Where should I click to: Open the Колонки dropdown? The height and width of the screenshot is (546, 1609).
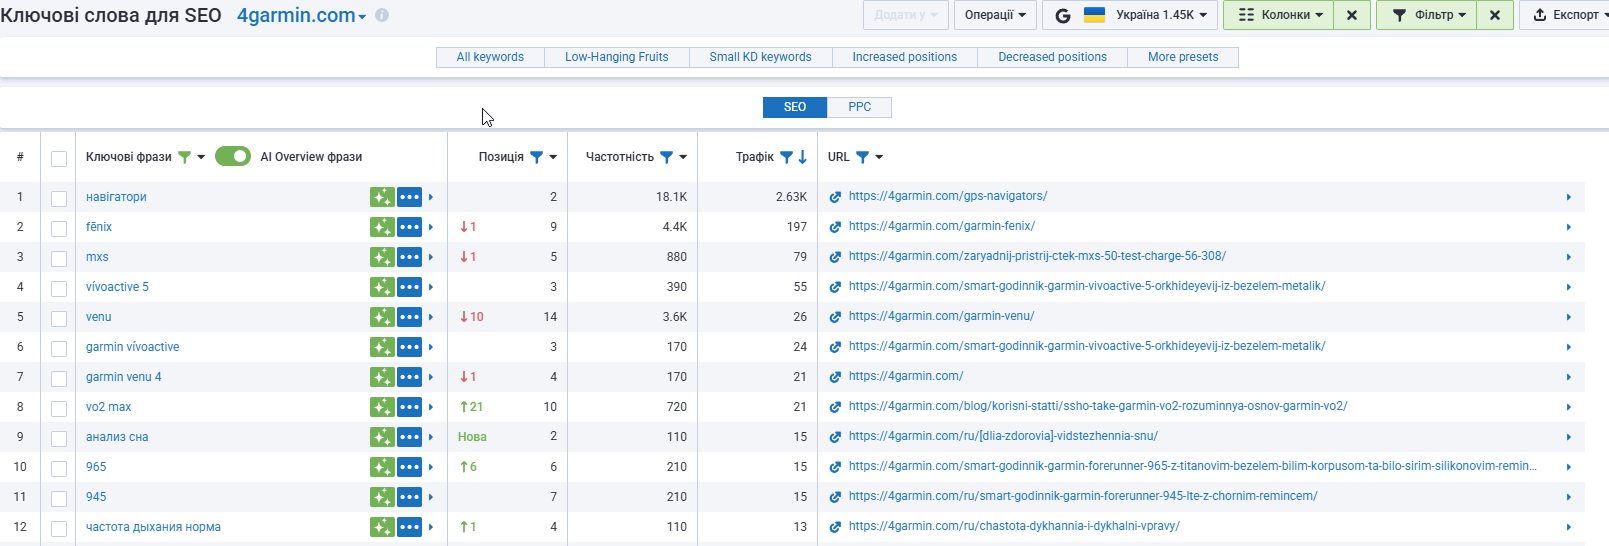pos(1279,15)
